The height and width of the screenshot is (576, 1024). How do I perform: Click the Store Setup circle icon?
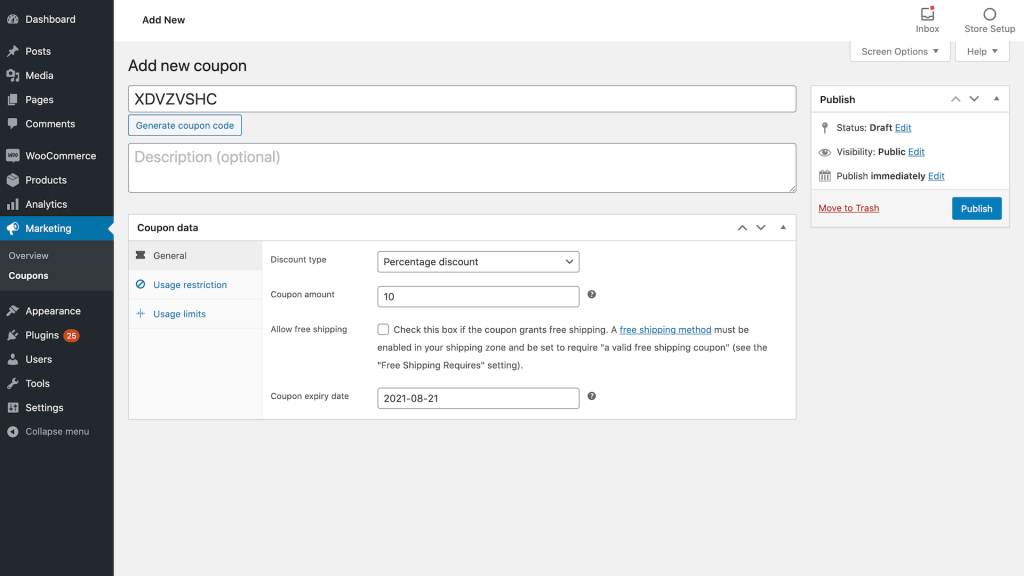989,15
